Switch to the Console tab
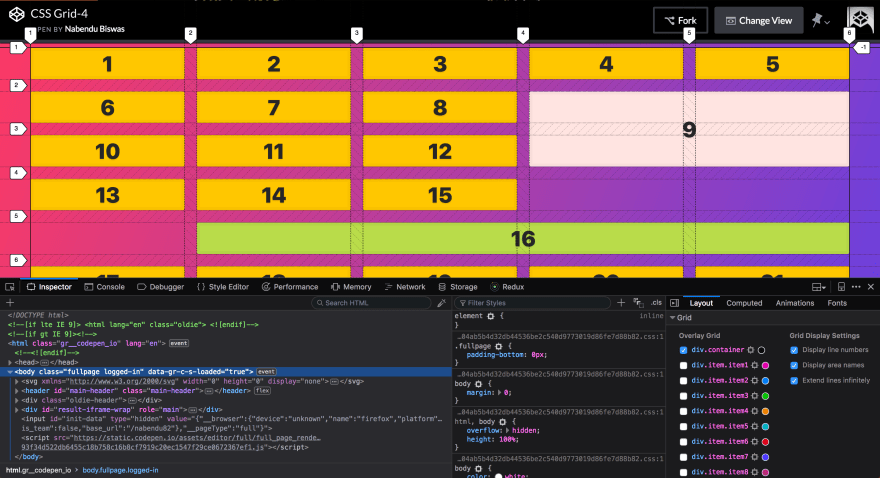The image size is (880, 478). (104, 287)
